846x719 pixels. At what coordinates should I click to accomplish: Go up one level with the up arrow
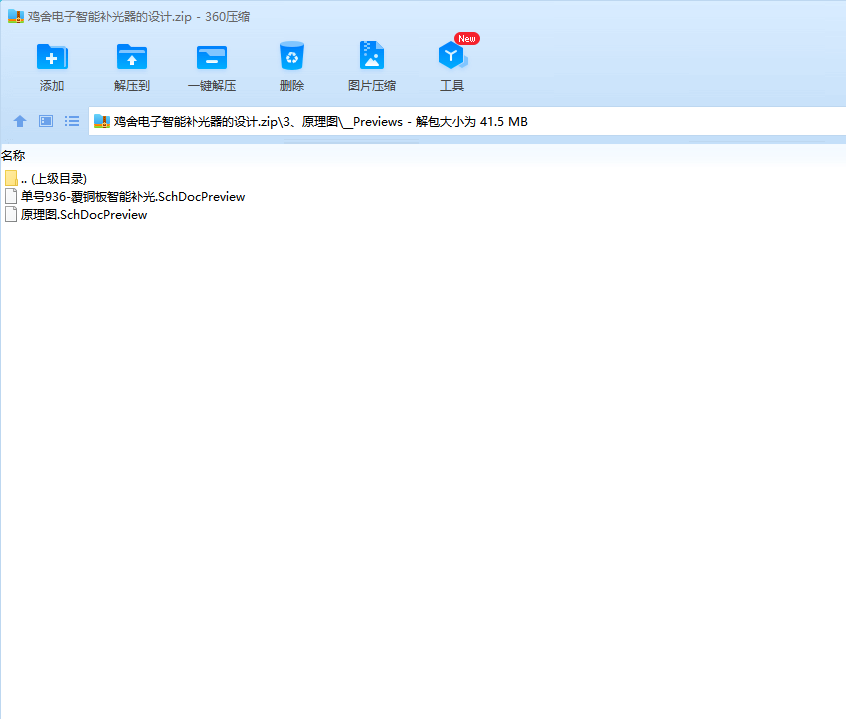pyautogui.click(x=20, y=121)
